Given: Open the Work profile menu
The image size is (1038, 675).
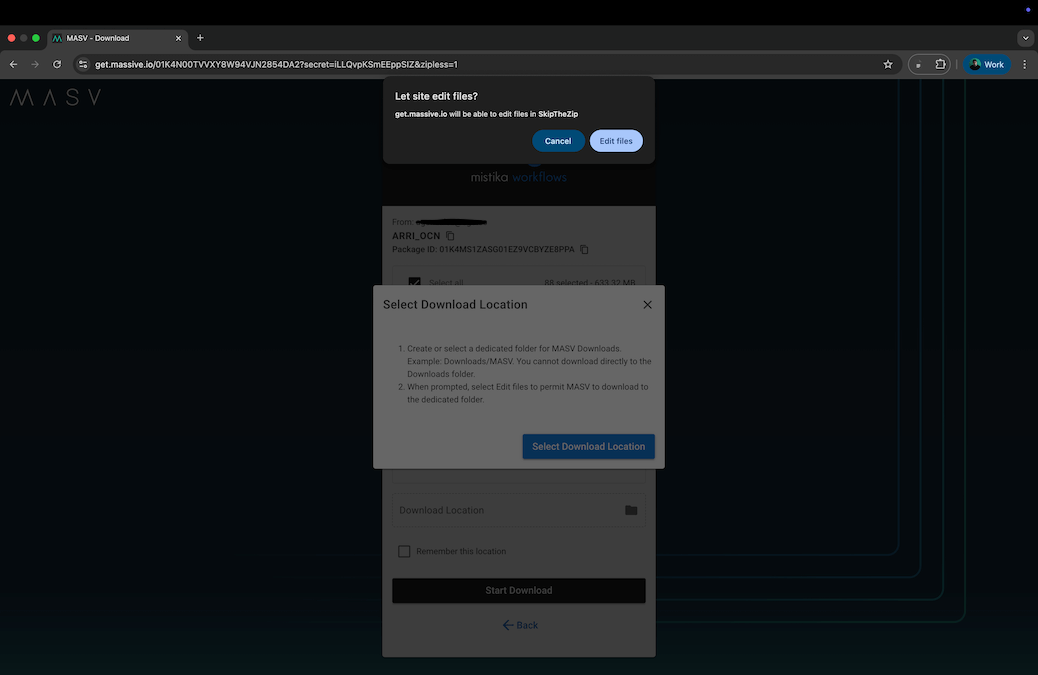Looking at the screenshot, I should coord(987,64).
